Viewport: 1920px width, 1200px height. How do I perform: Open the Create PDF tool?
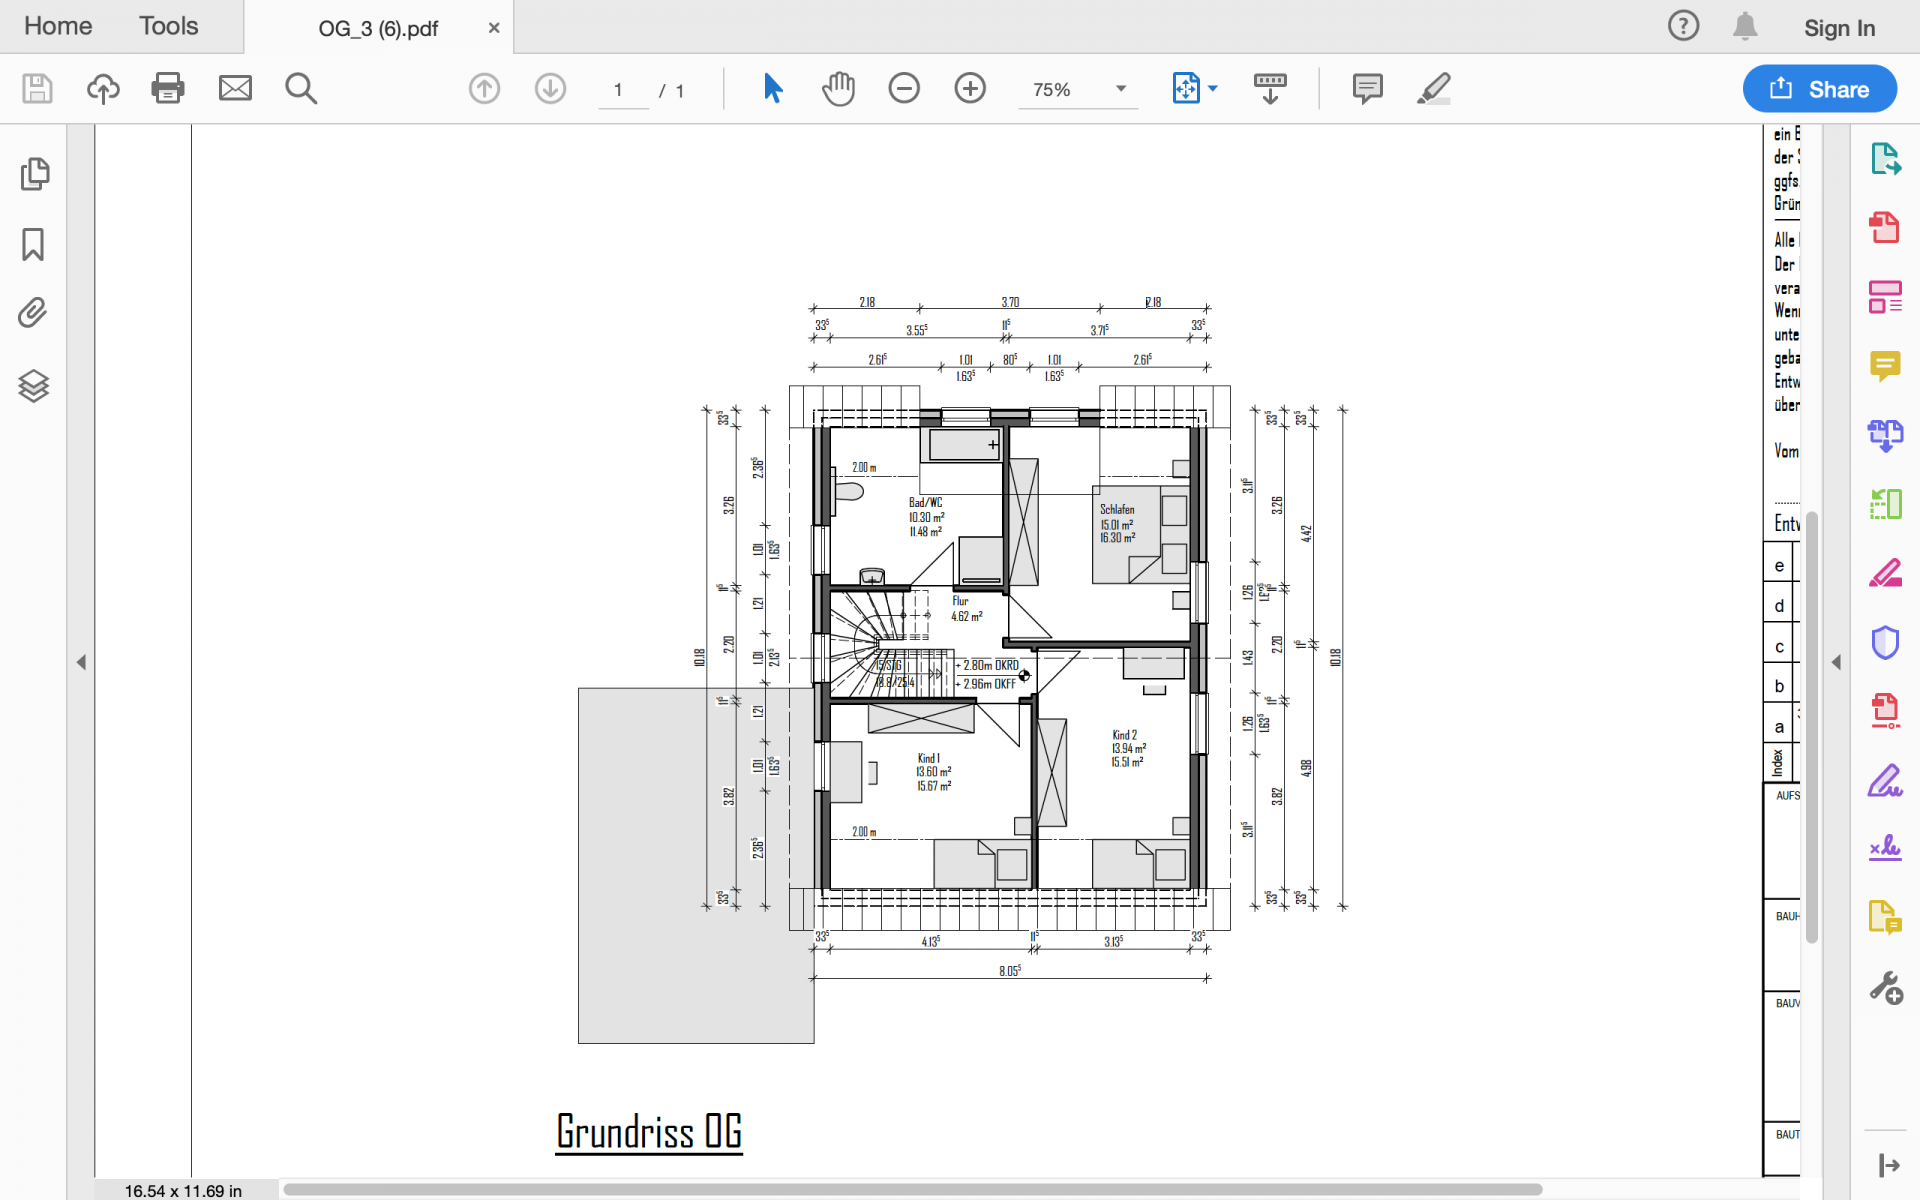click(1885, 227)
